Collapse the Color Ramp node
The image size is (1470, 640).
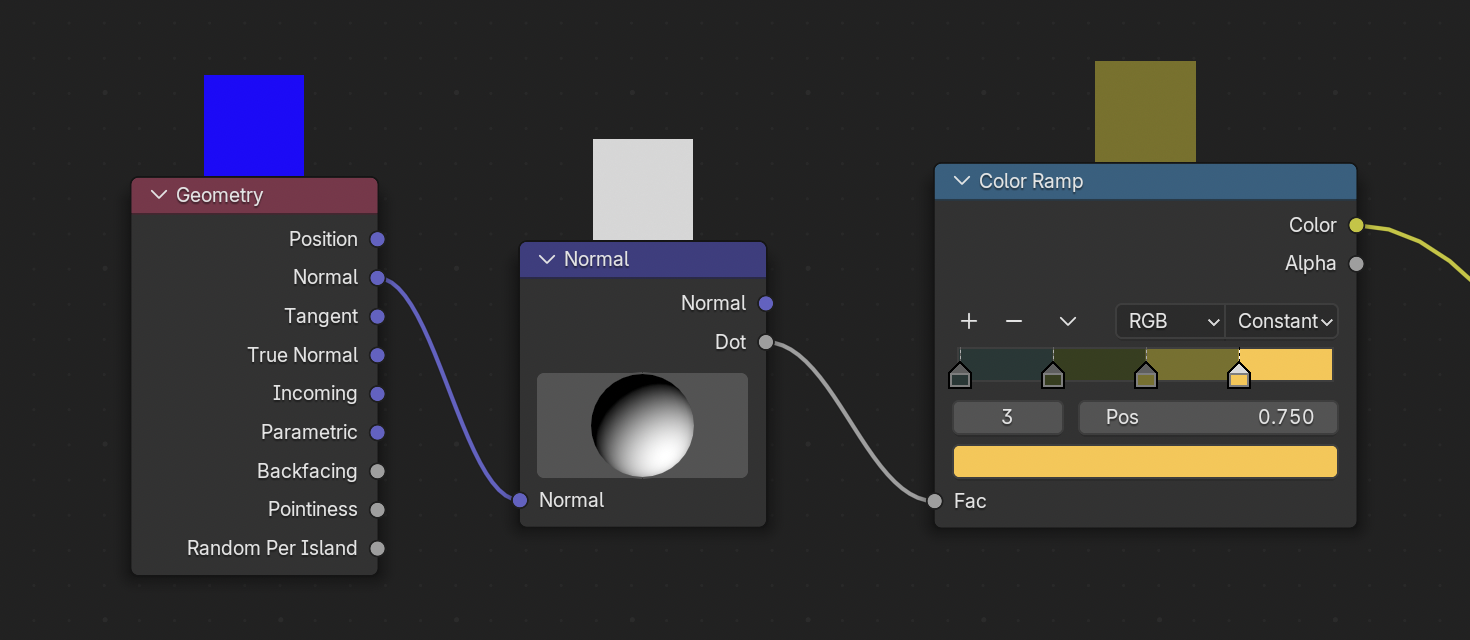tap(962, 181)
